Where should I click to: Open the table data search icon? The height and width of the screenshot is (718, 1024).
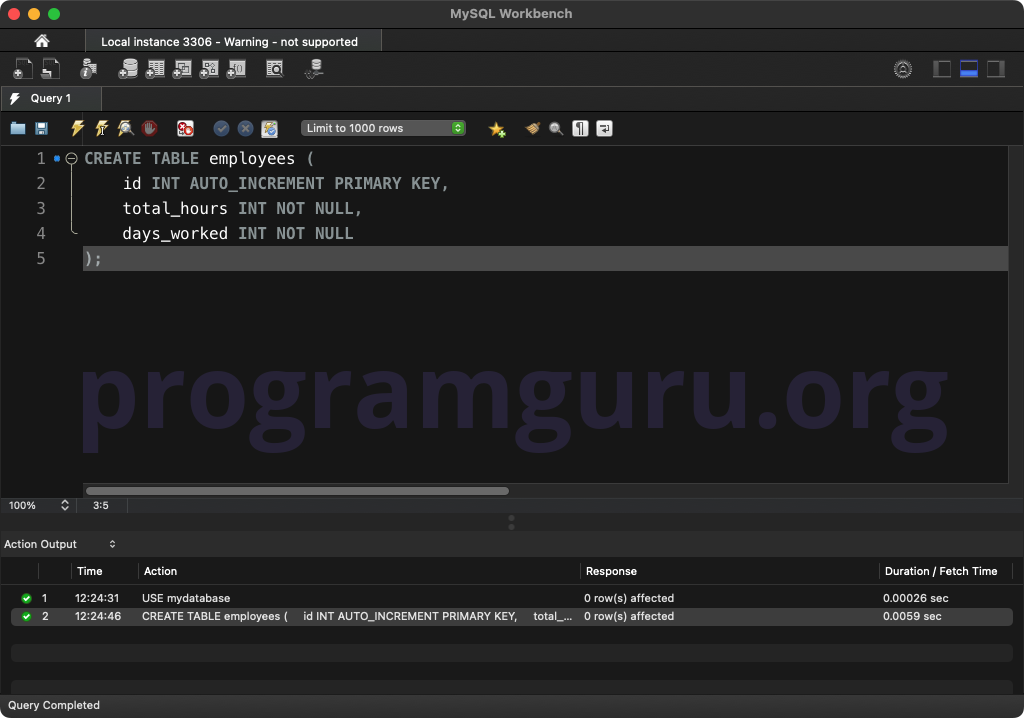pyautogui.click(x=275, y=68)
